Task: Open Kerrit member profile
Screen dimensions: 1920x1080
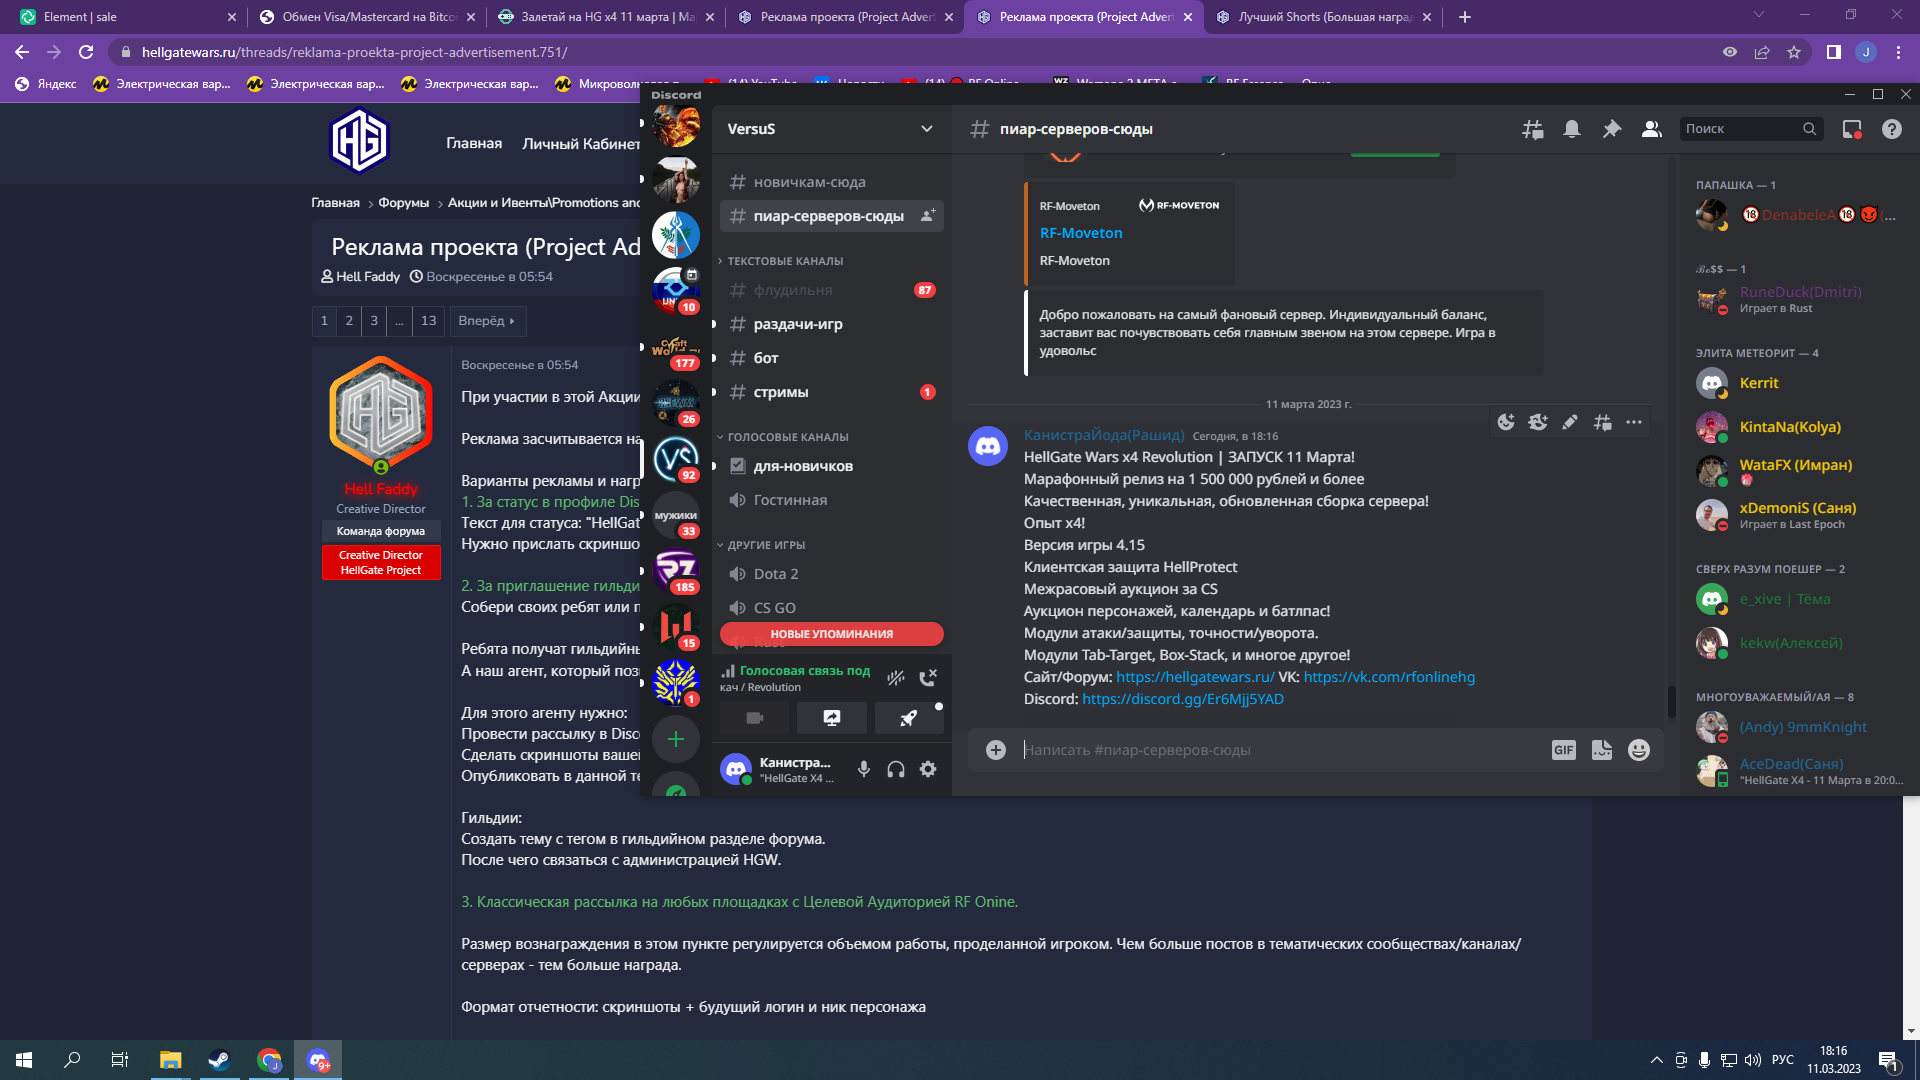Action: pos(1800,383)
